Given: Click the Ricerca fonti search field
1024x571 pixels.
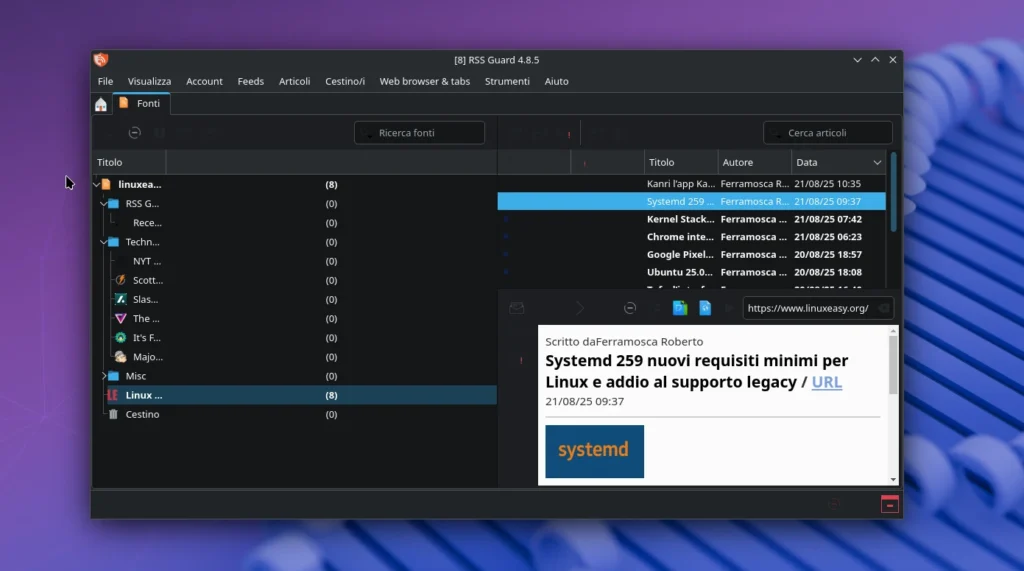Looking at the screenshot, I should click(419, 133).
